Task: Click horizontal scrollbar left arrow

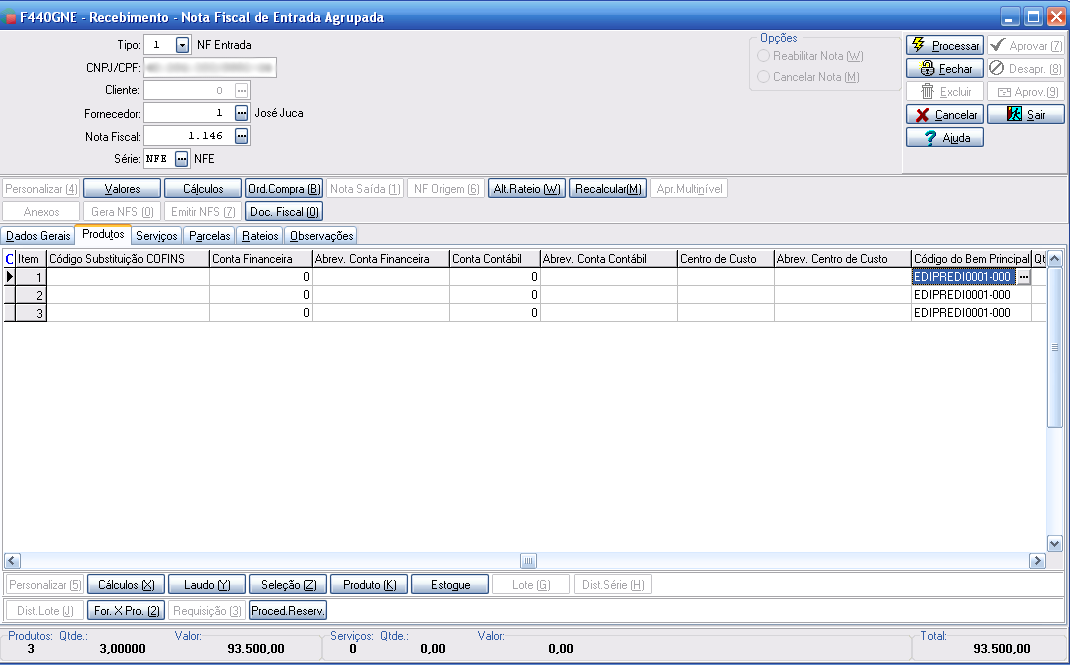Action: (12, 561)
